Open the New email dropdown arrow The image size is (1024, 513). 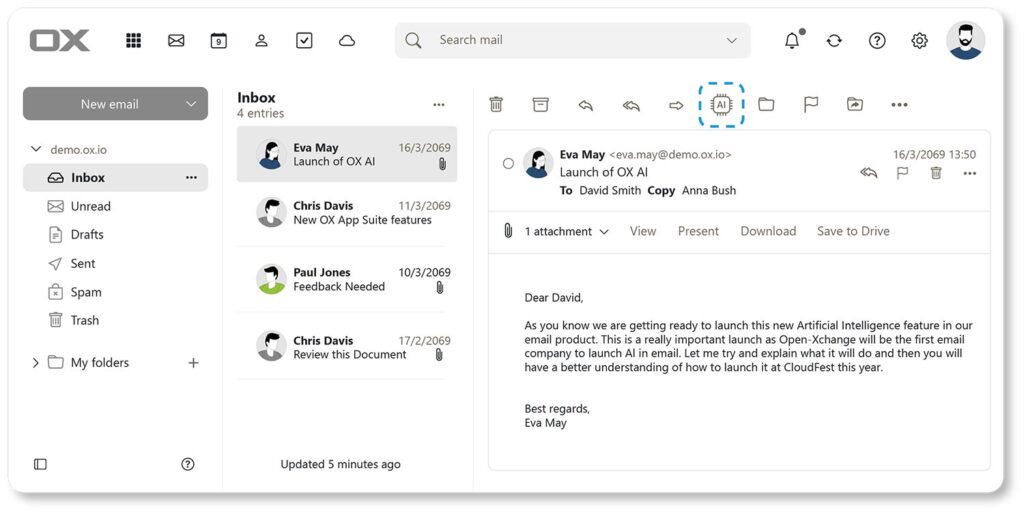pyautogui.click(x=190, y=104)
